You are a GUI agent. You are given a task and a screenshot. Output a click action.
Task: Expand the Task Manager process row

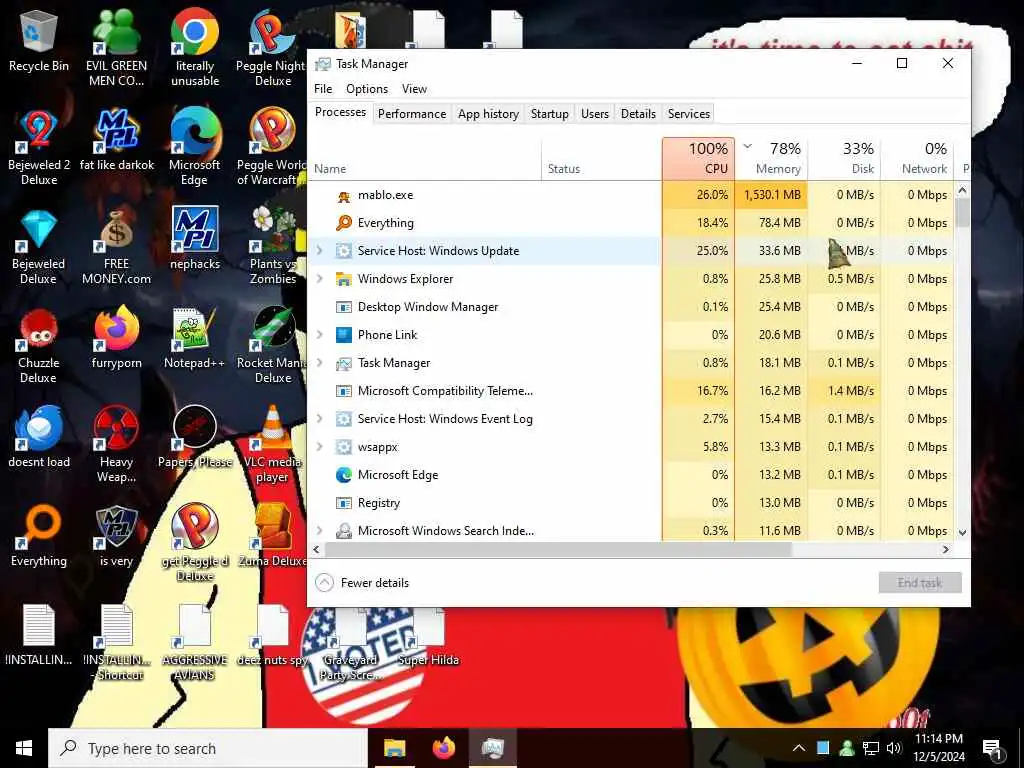click(319, 363)
